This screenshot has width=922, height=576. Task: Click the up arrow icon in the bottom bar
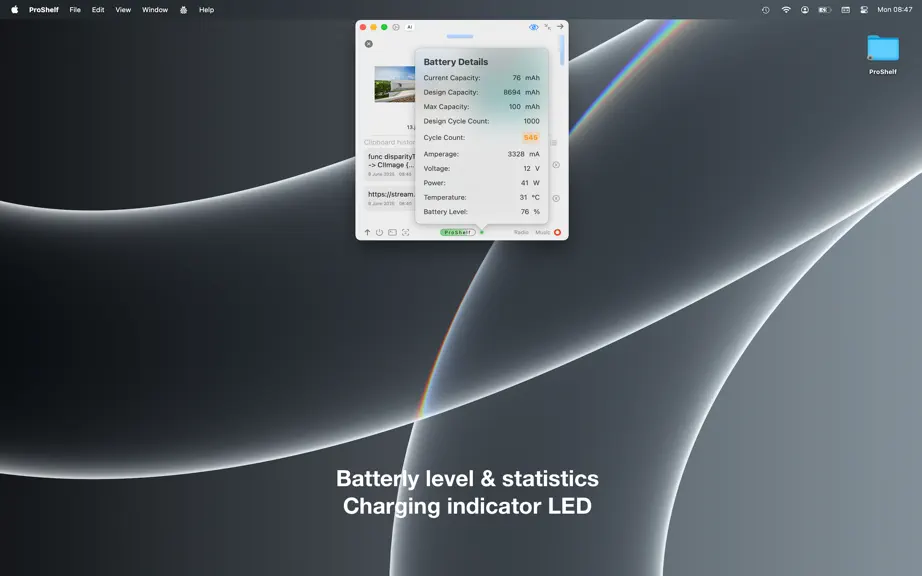[x=368, y=232]
